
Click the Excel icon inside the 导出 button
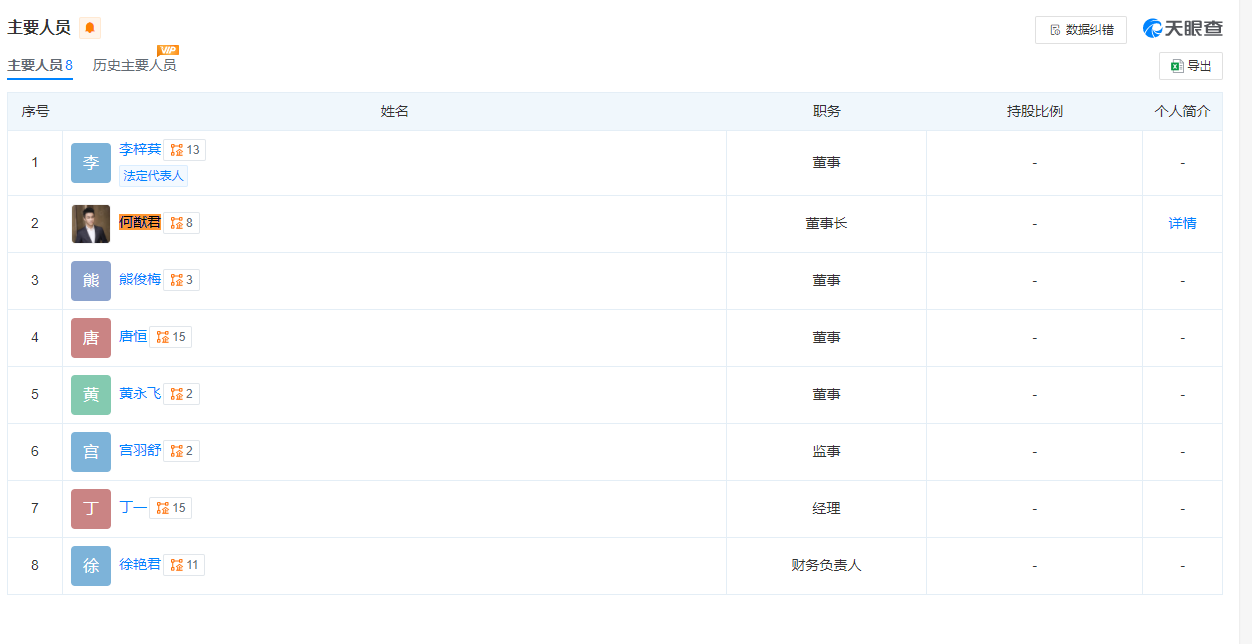(1176, 65)
